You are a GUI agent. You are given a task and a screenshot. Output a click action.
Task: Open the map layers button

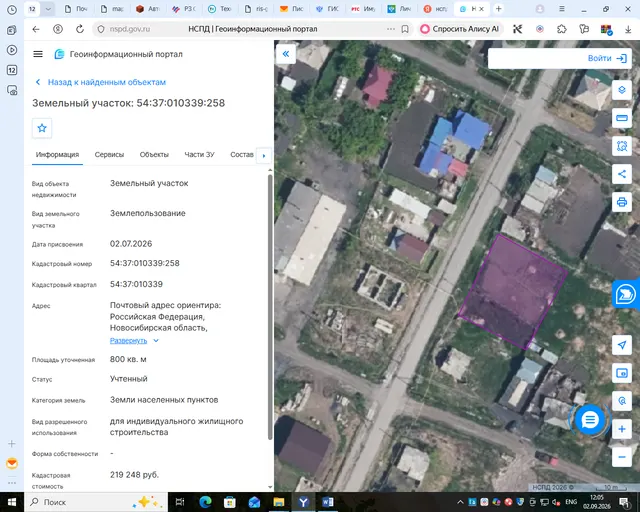622,90
